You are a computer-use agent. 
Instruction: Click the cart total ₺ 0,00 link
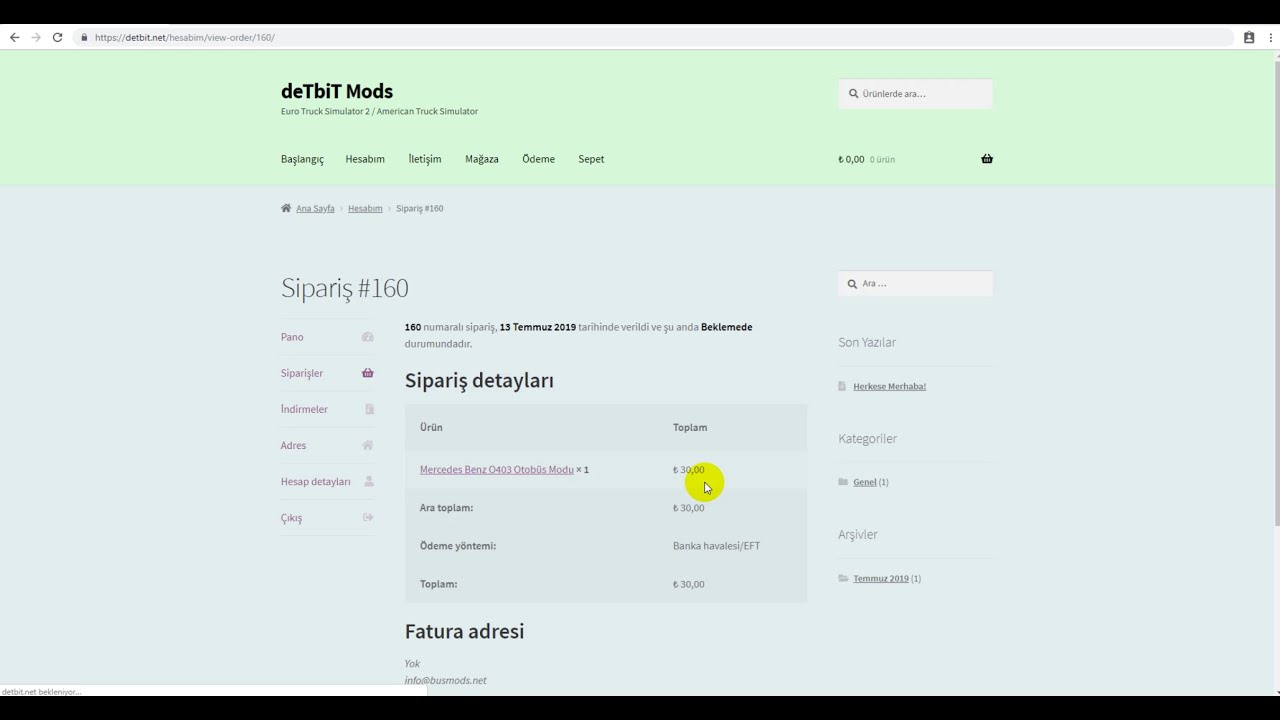tap(851, 159)
